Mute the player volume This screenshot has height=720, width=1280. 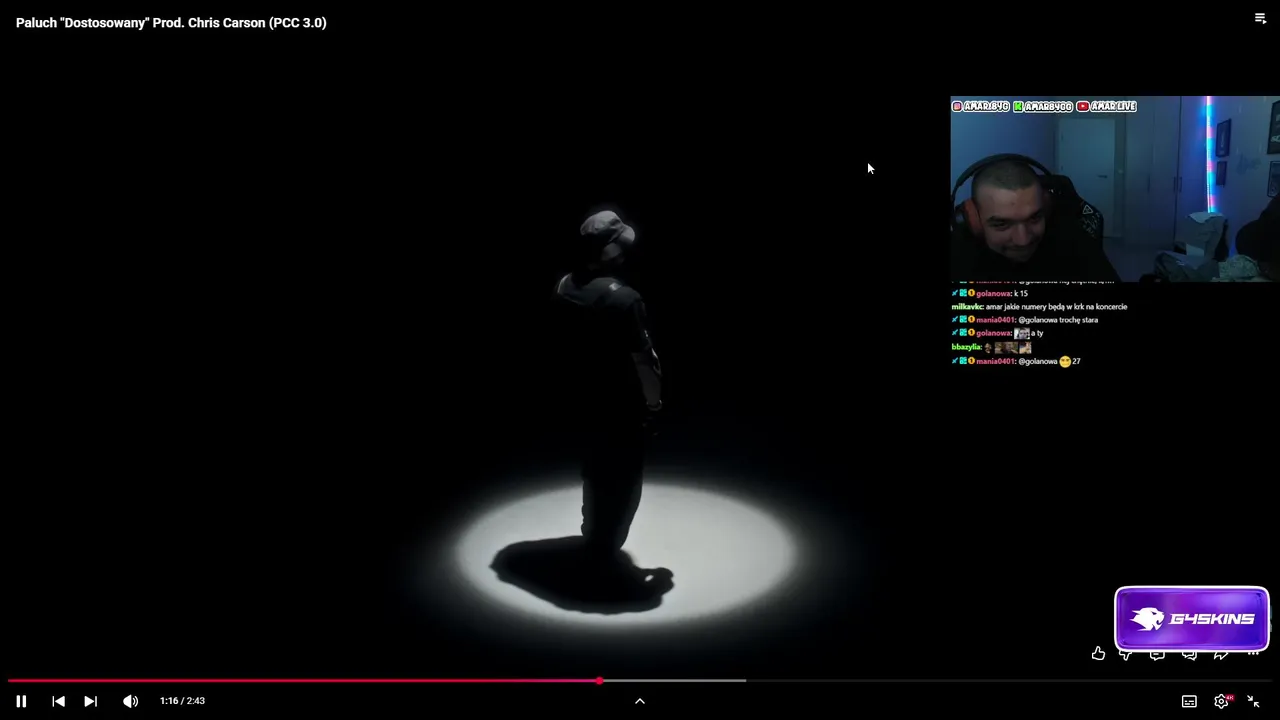coord(130,701)
